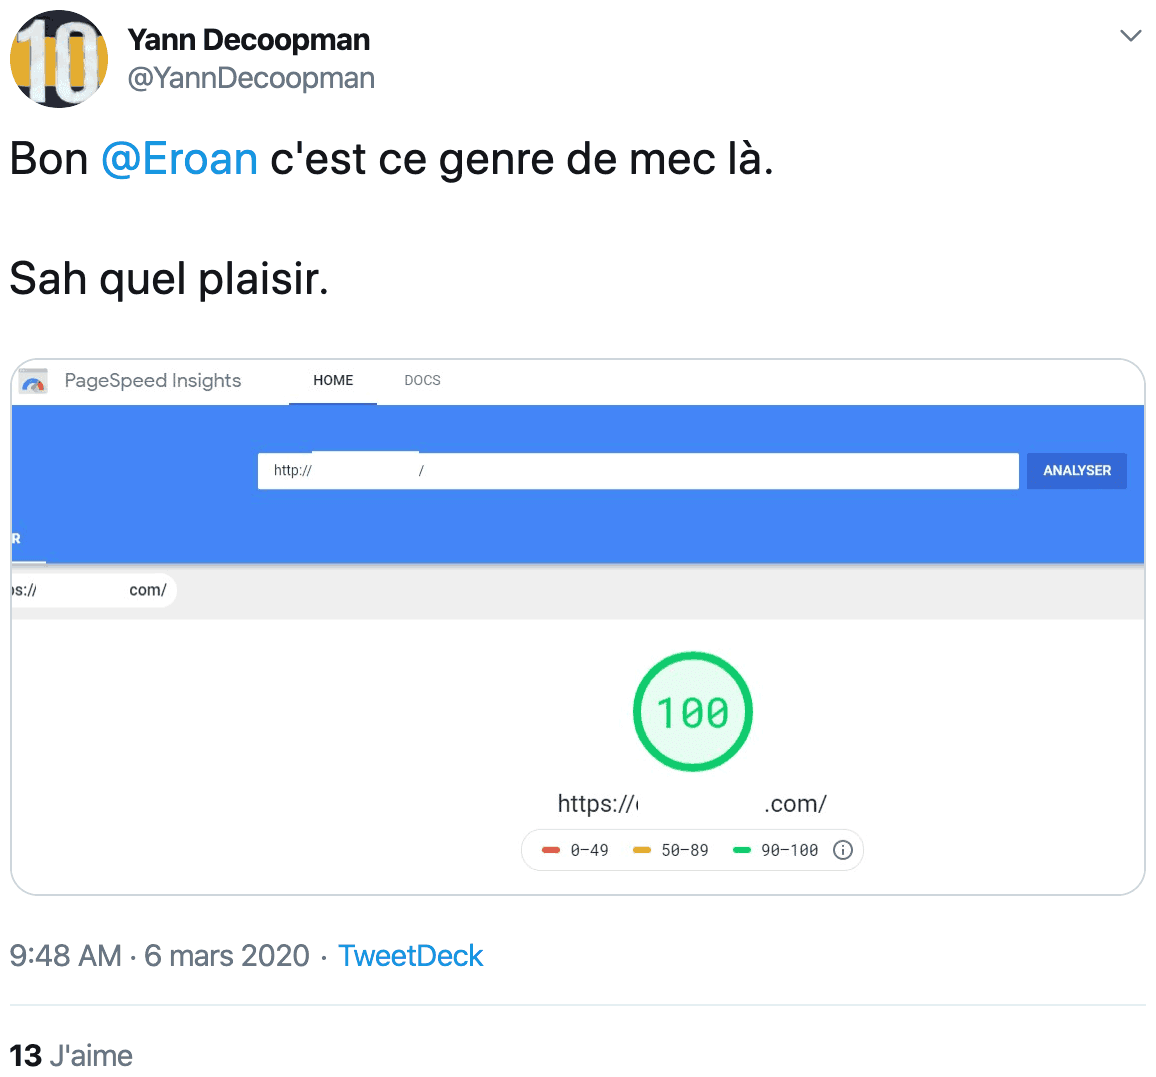
Task: Open the @Eroan mention link
Action: tap(179, 158)
